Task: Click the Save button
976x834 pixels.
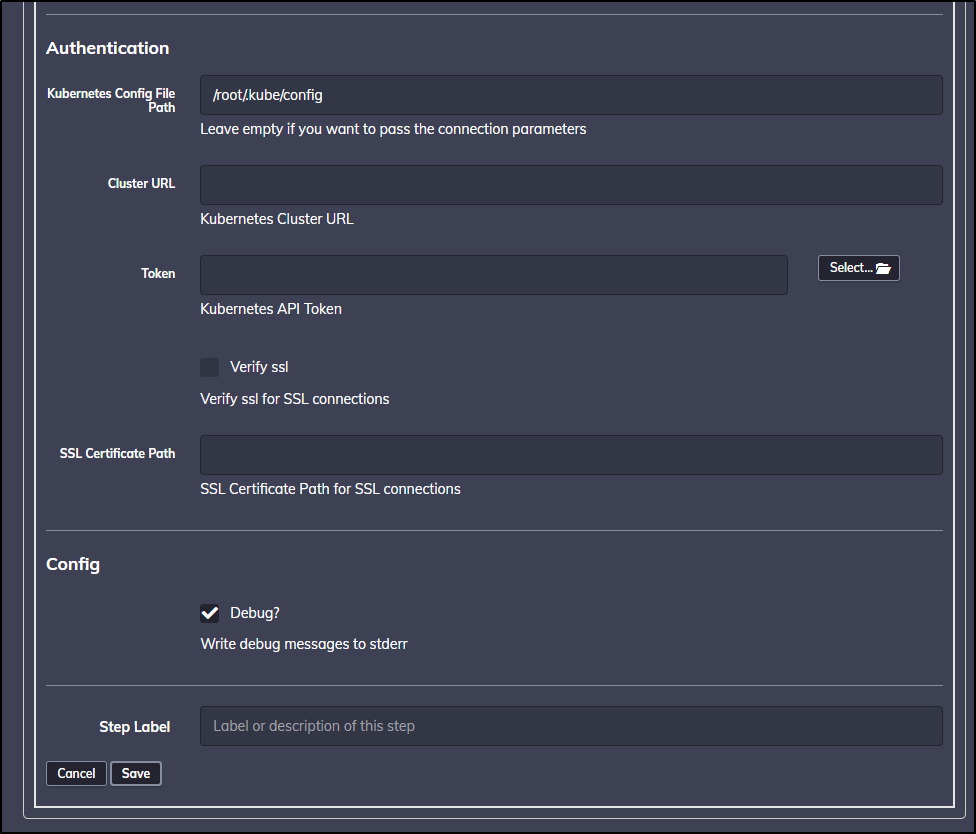Action: pyautogui.click(x=136, y=774)
